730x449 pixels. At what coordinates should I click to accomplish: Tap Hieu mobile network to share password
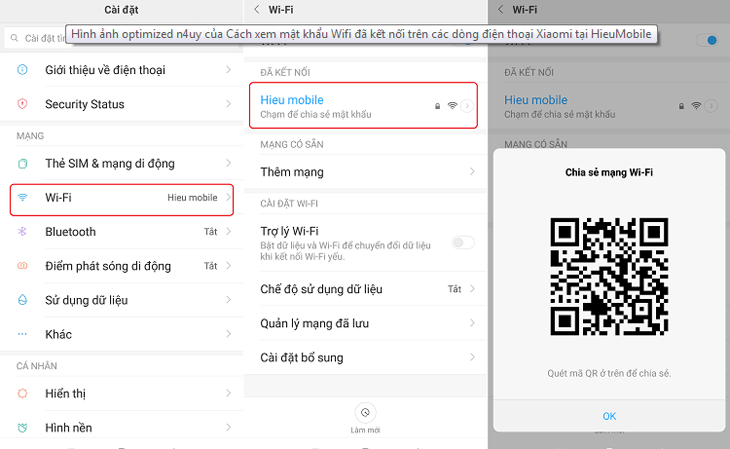[363, 106]
